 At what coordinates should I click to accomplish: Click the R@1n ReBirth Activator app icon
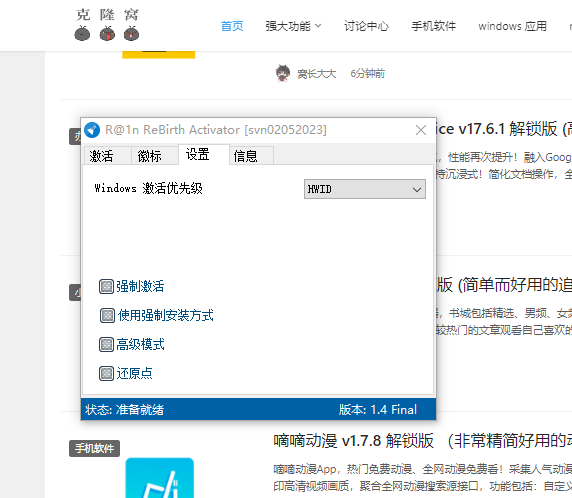tap(92, 130)
